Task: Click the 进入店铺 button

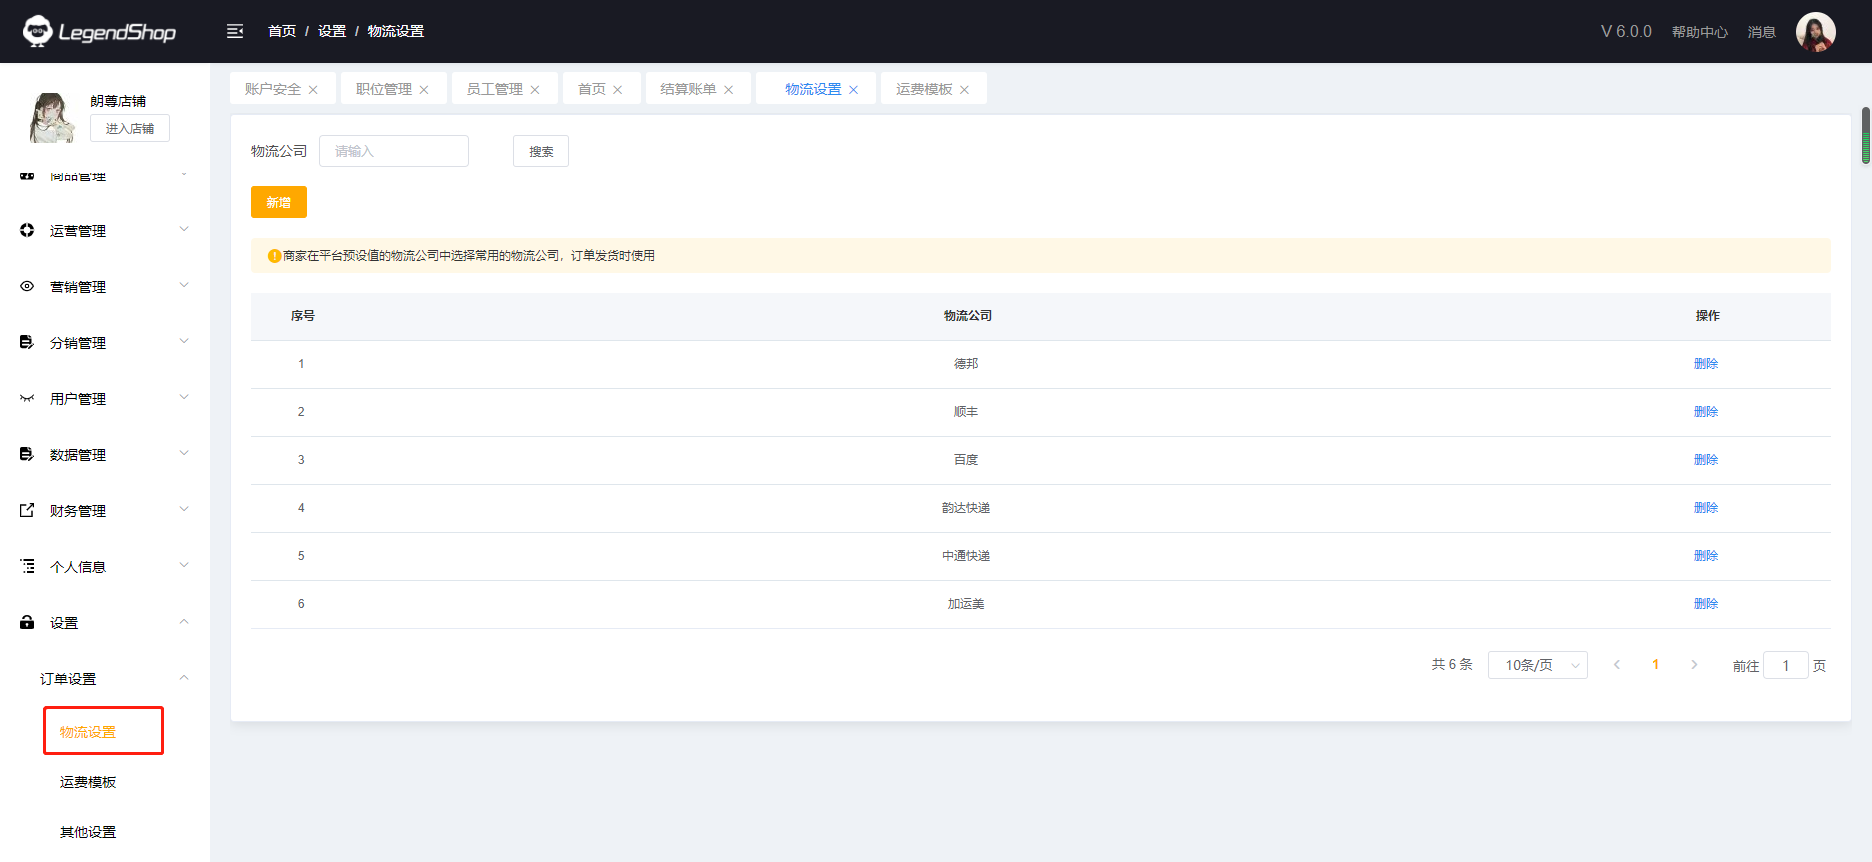Action: coord(130,128)
